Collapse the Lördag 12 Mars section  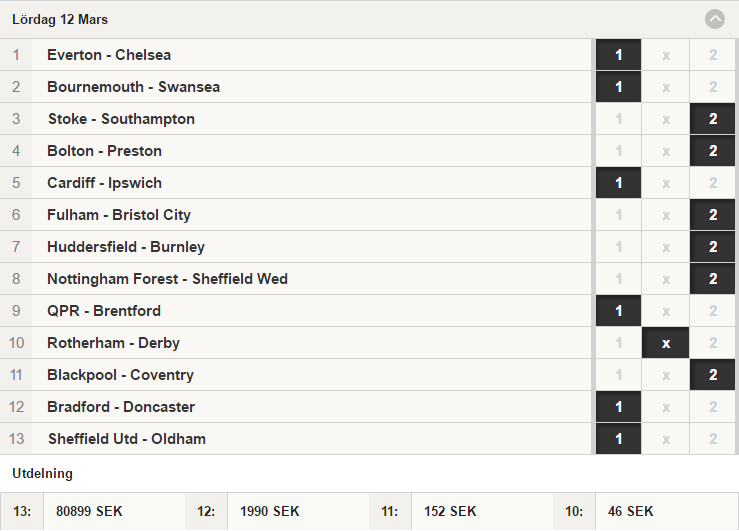[714, 19]
